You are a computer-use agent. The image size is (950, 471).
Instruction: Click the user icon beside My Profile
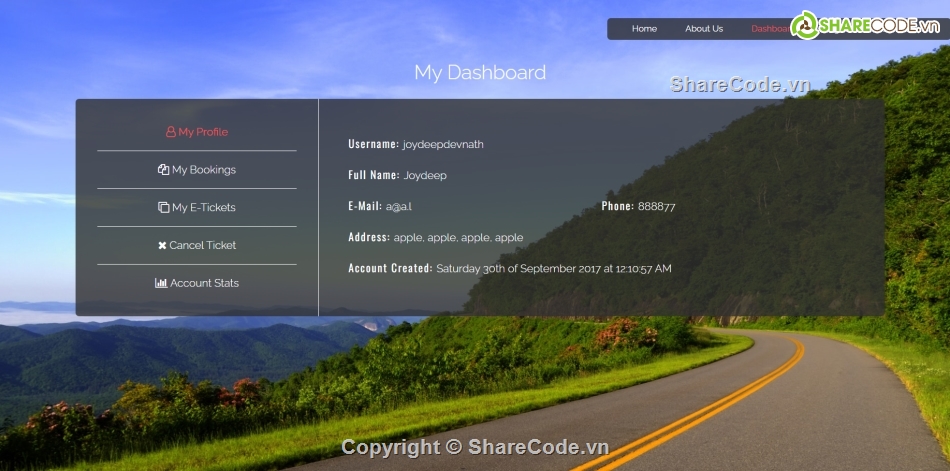click(171, 132)
